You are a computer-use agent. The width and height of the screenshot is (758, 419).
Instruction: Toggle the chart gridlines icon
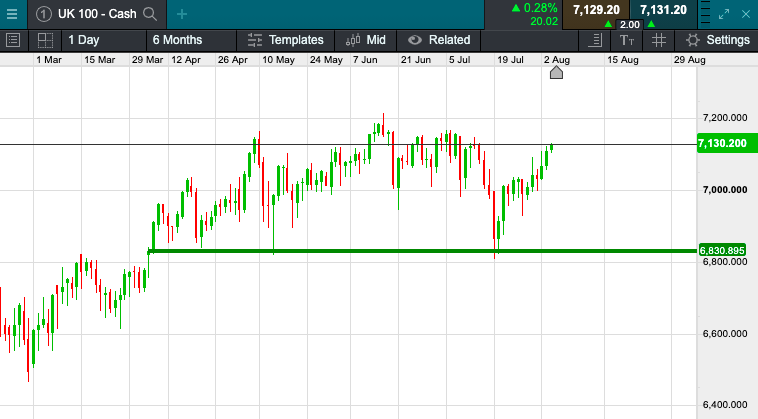[658, 40]
